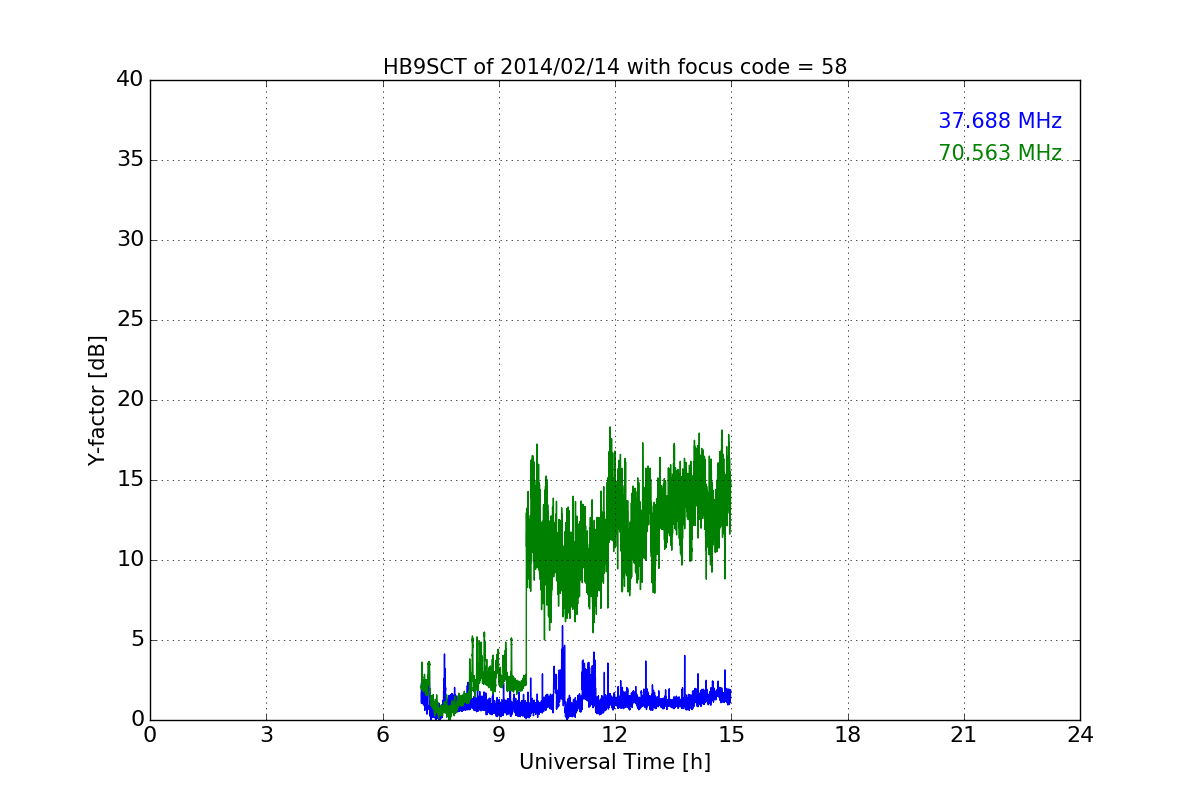Click the plot title HB9SCT of 2014/02/14
Image resolution: width=1200 pixels, height=800 pixels.
click(x=615, y=67)
